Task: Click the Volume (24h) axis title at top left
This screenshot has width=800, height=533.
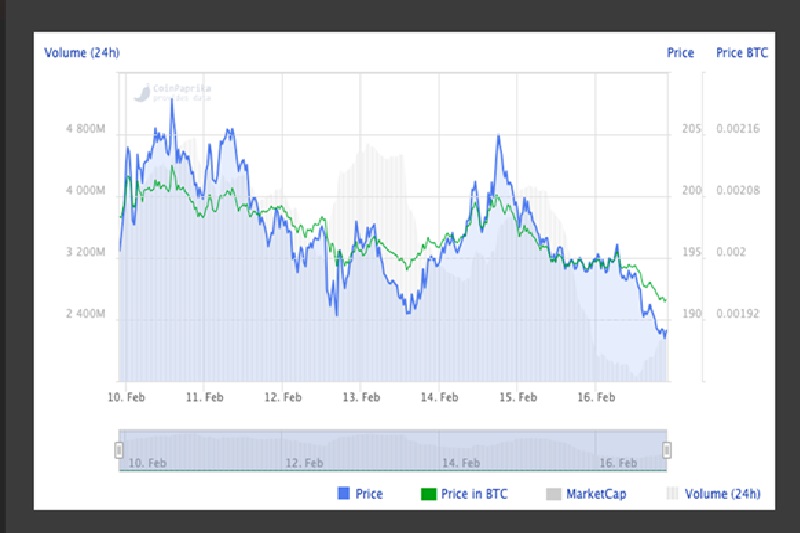Action: [82, 53]
